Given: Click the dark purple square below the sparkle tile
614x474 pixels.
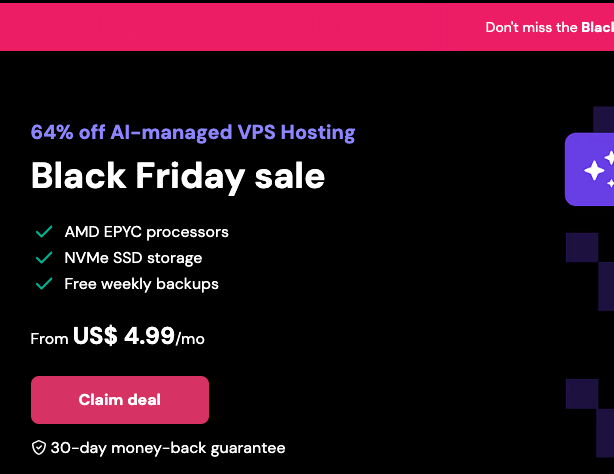Looking at the screenshot, I should 581,248.
